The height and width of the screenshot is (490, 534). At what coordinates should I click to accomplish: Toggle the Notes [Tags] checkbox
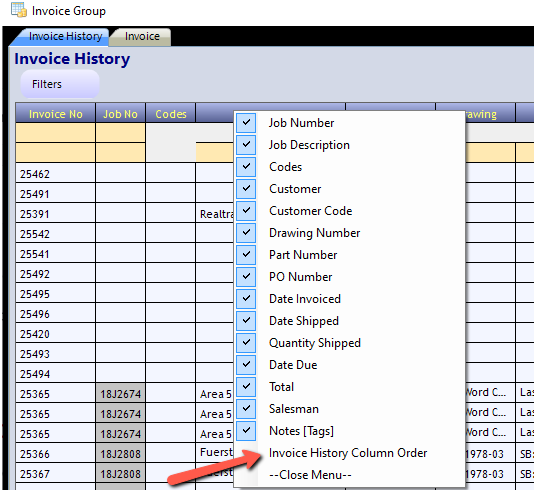(246, 430)
